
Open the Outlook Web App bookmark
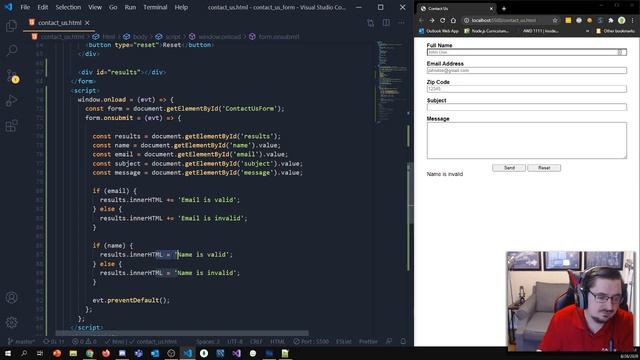[439, 31]
